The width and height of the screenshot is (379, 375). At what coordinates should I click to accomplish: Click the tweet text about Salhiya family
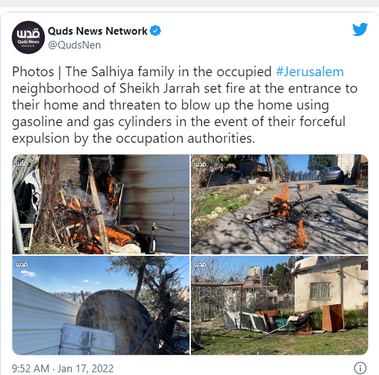185,105
